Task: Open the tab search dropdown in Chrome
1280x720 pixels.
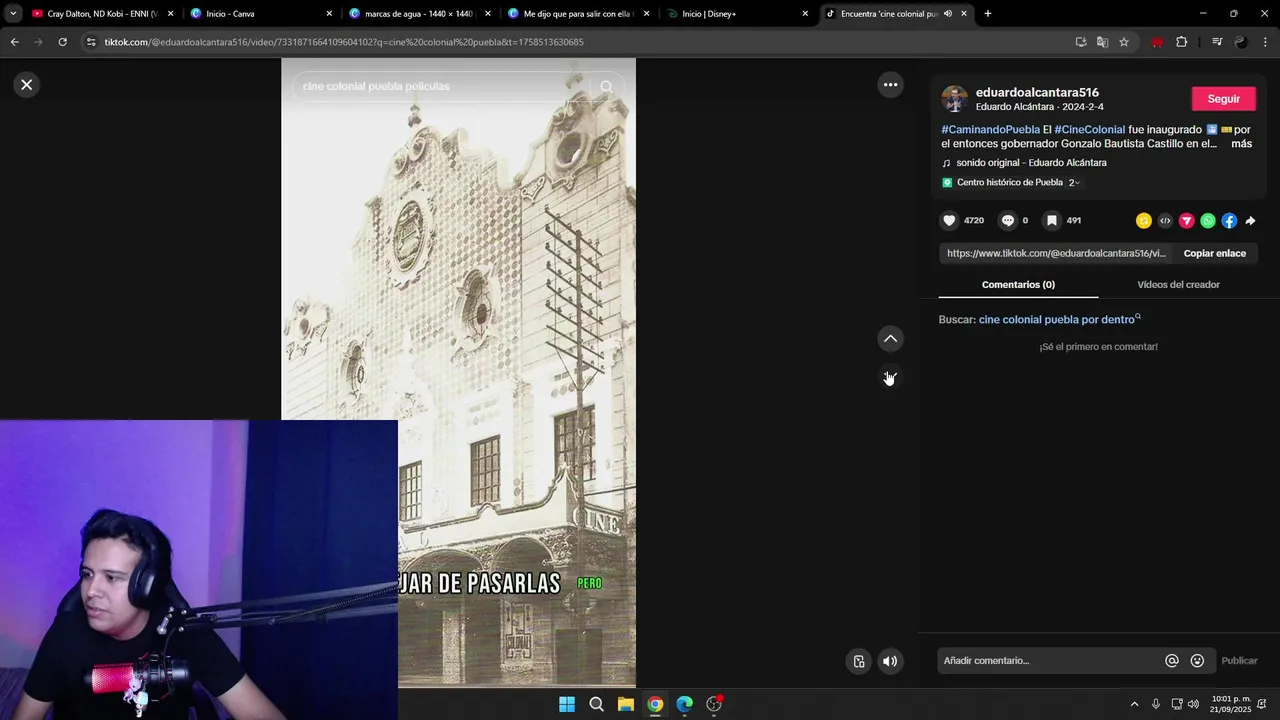Action: coord(12,14)
